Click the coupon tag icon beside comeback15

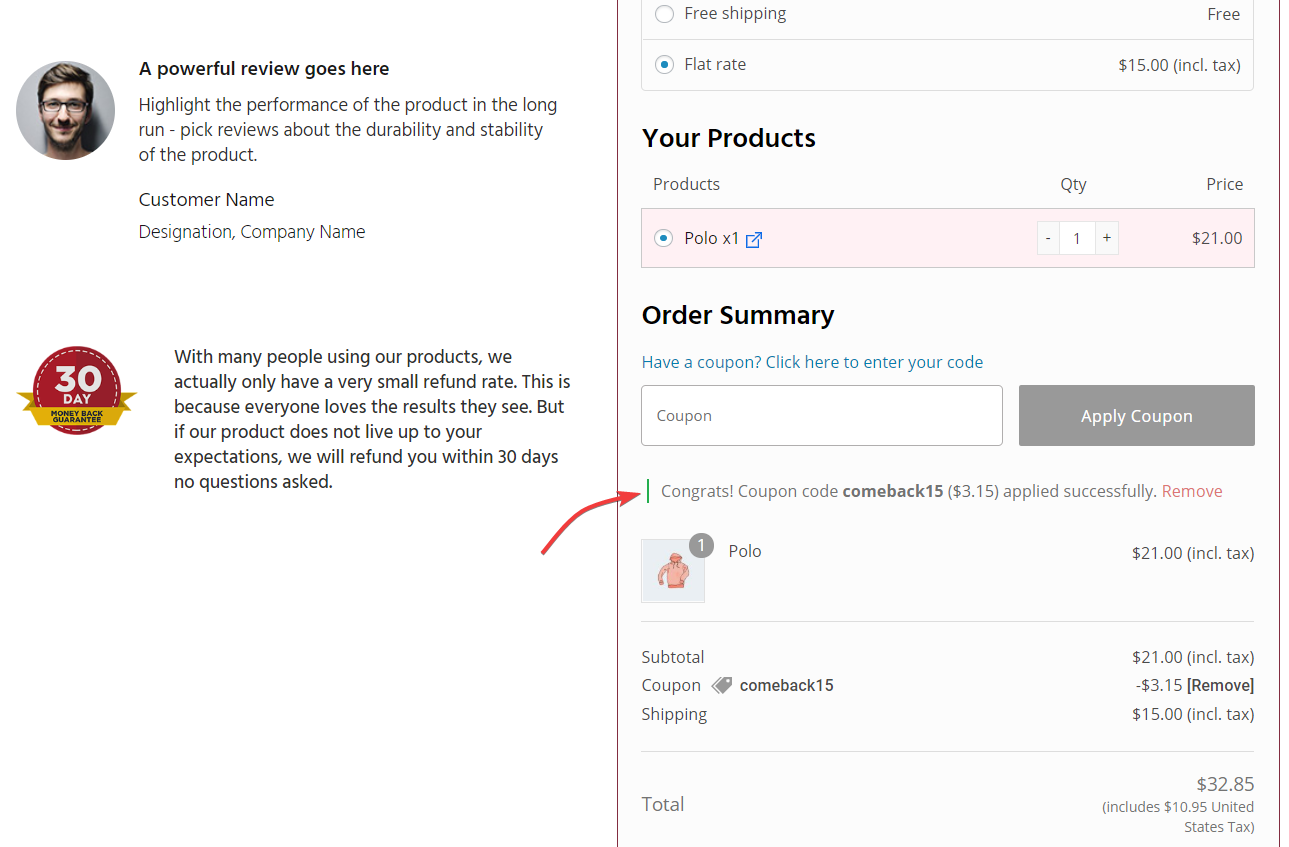(722, 684)
